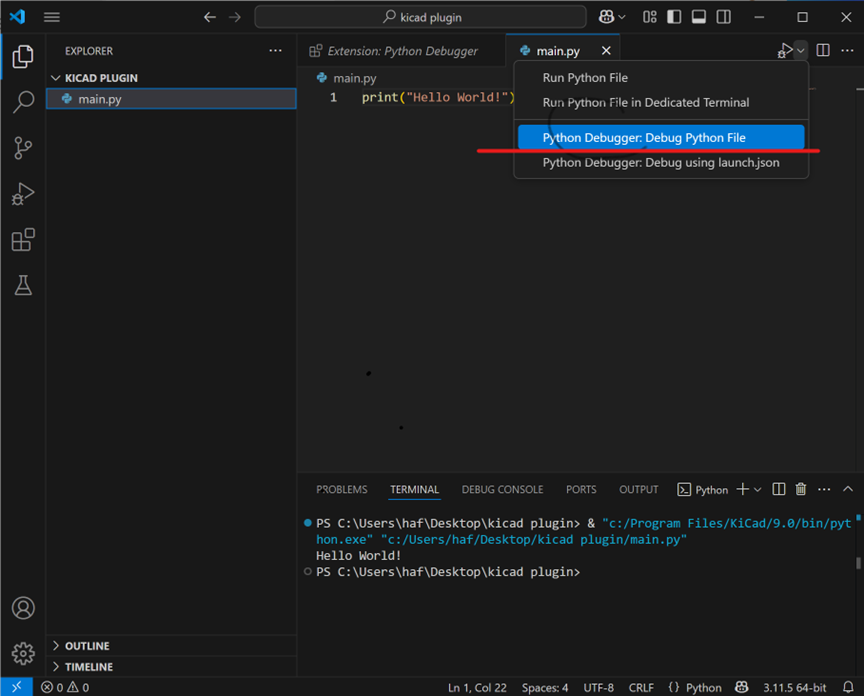Click the print("Hello World!") code line
This screenshot has height=696, width=864.
(x=439, y=98)
